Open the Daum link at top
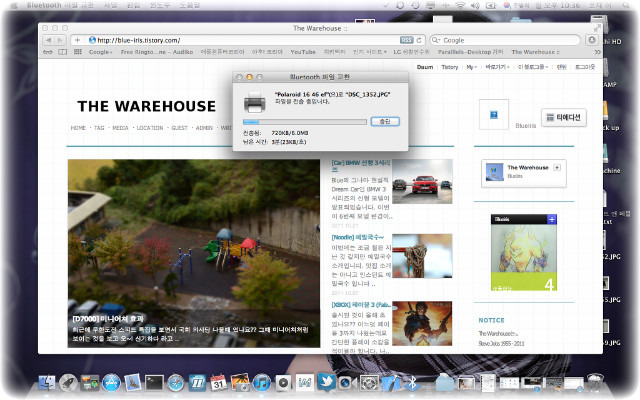This screenshot has height=400, width=640. click(425, 67)
